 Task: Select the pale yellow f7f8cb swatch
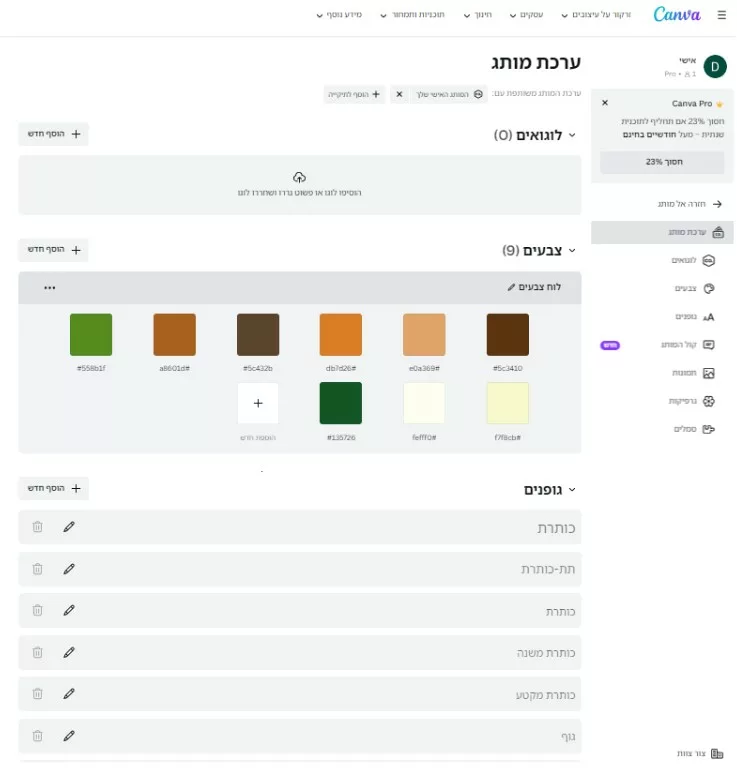pyautogui.click(x=508, y=403)
